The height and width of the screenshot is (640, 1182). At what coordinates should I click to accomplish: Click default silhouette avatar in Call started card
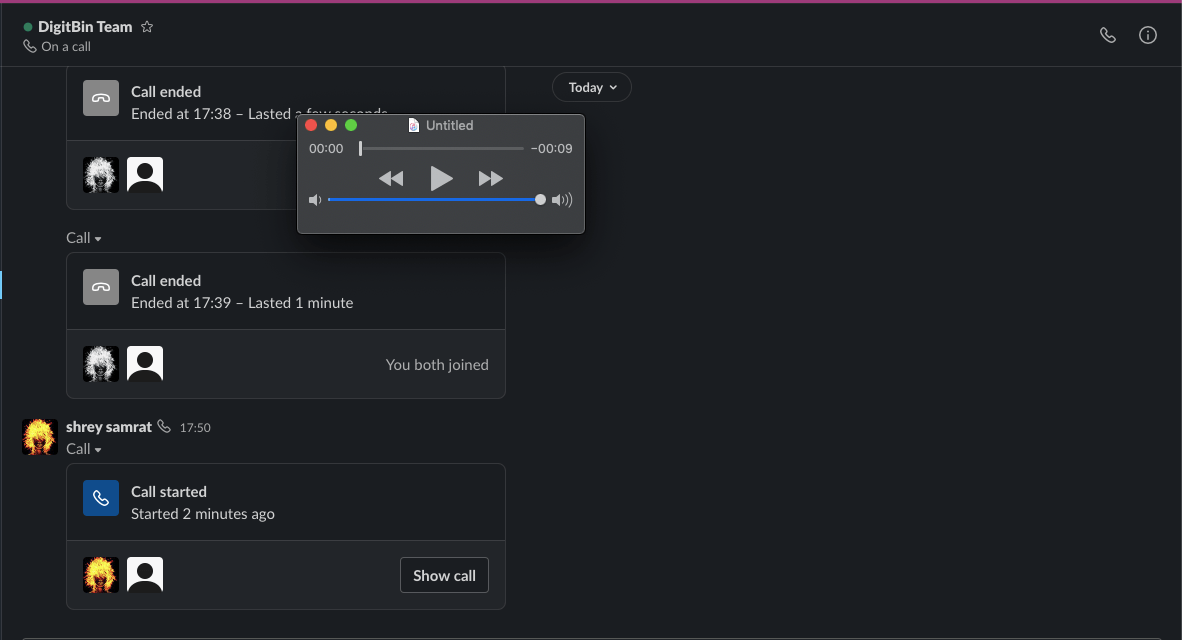[145, 575]
